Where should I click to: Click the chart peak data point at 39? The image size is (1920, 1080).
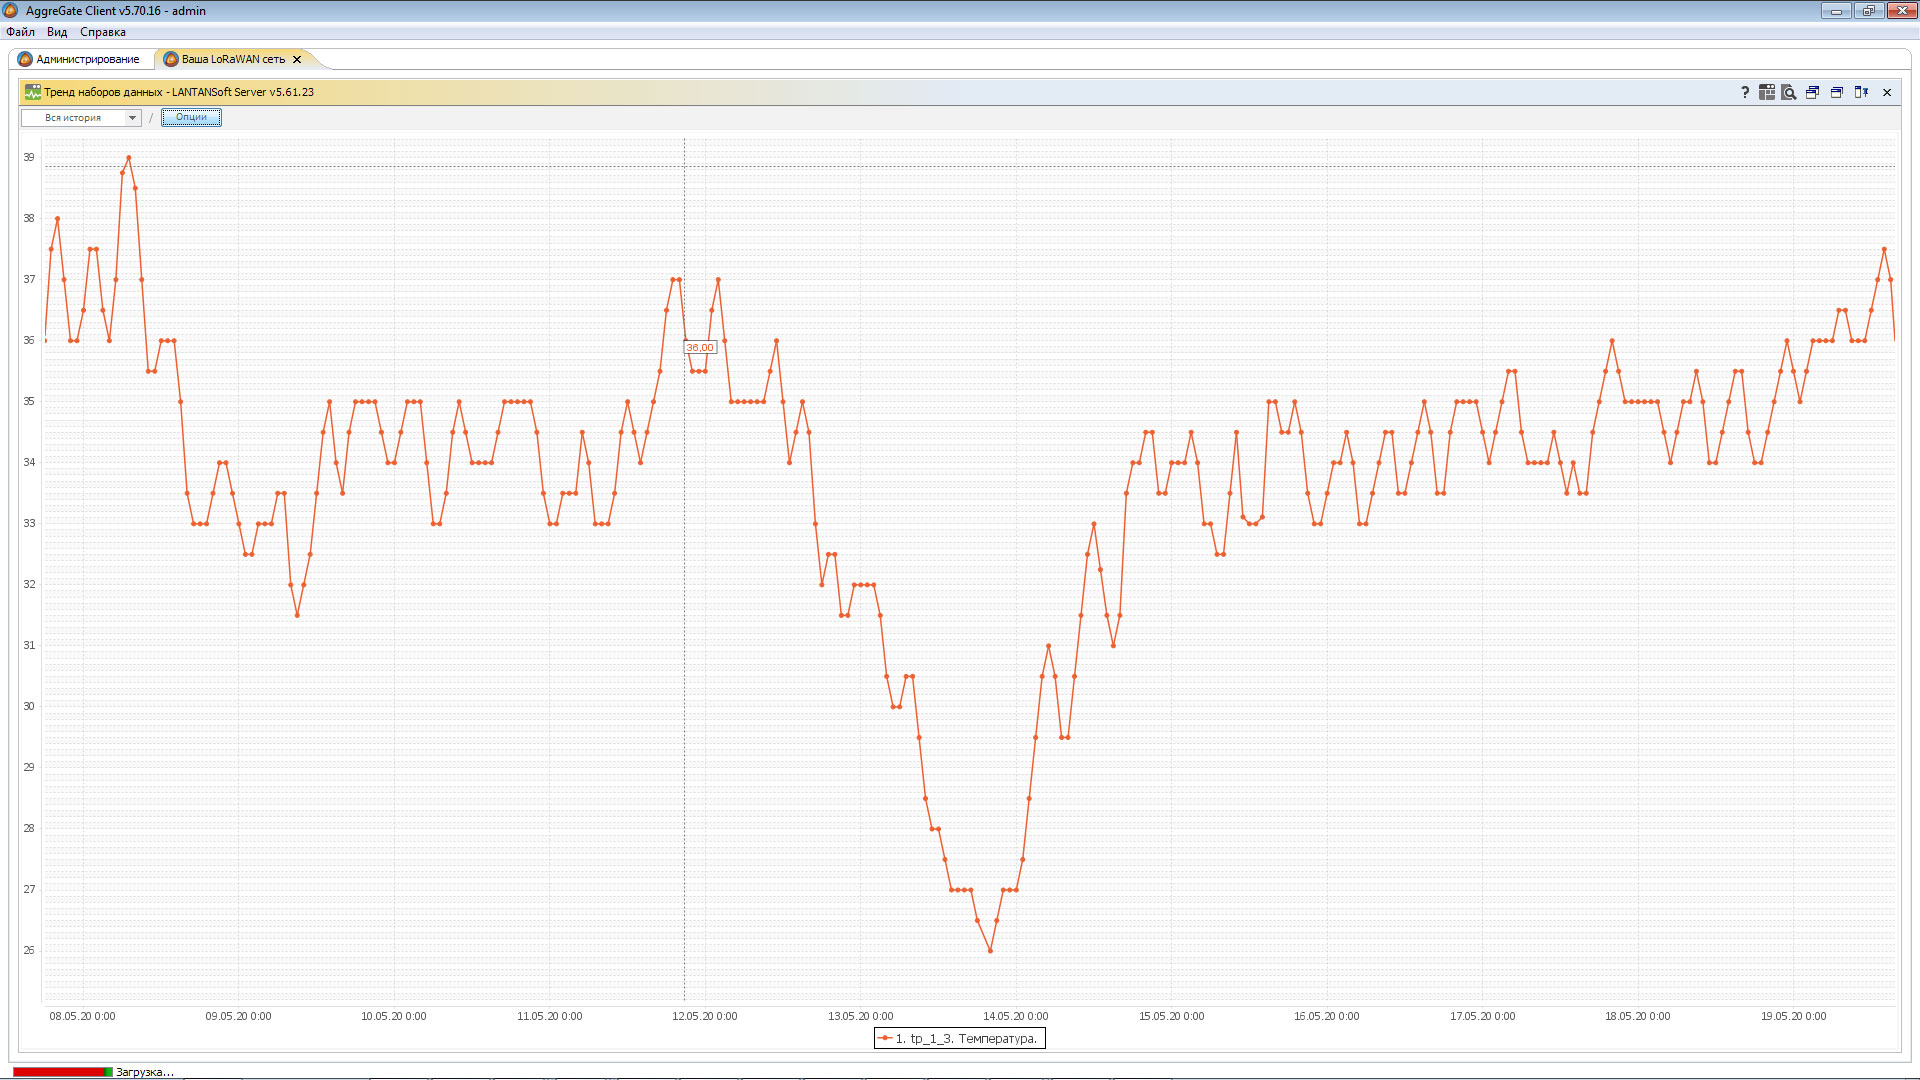(x=129, y=158)
